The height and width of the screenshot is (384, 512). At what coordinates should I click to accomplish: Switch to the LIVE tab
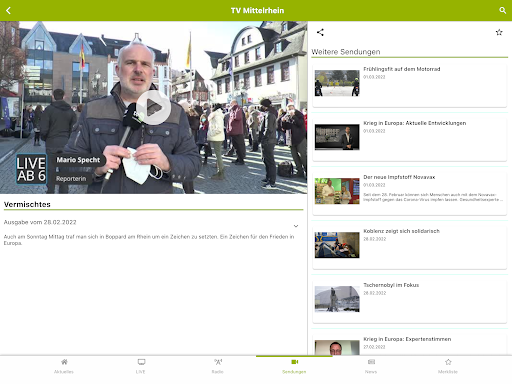click(141, 366)
